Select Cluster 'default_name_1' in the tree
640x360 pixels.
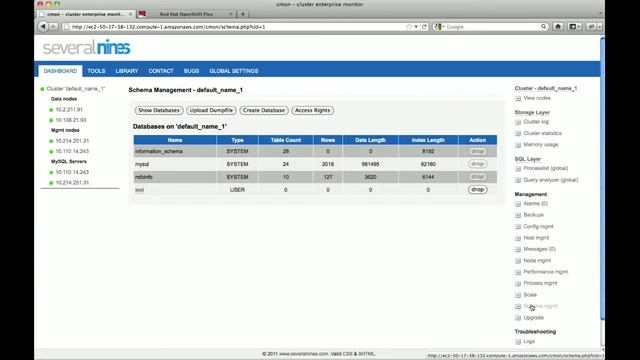76,89
